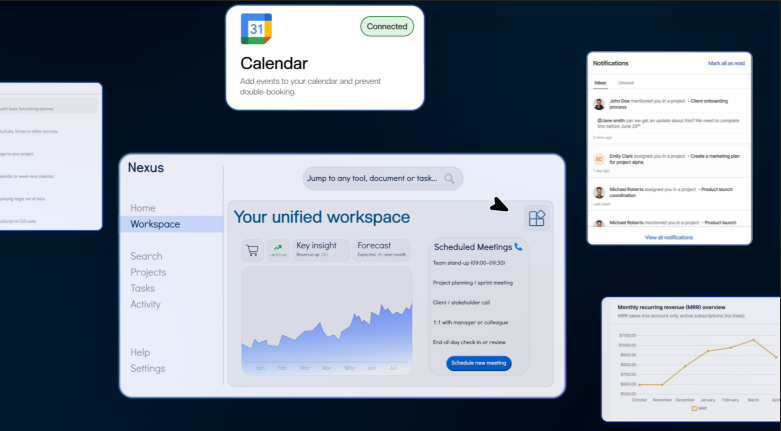This screenshot has width=781, height=431.
Task: Open Projects in Nexus sidebar
Action: coord(148,272)
